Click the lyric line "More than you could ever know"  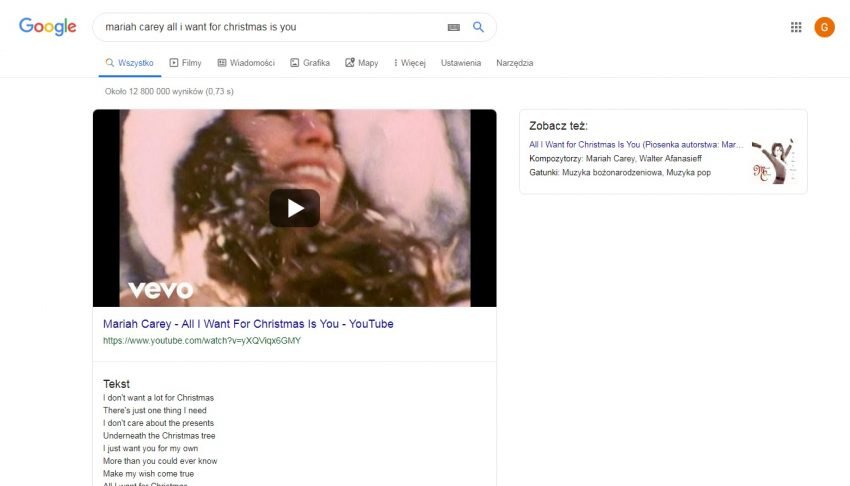[160, 461]
